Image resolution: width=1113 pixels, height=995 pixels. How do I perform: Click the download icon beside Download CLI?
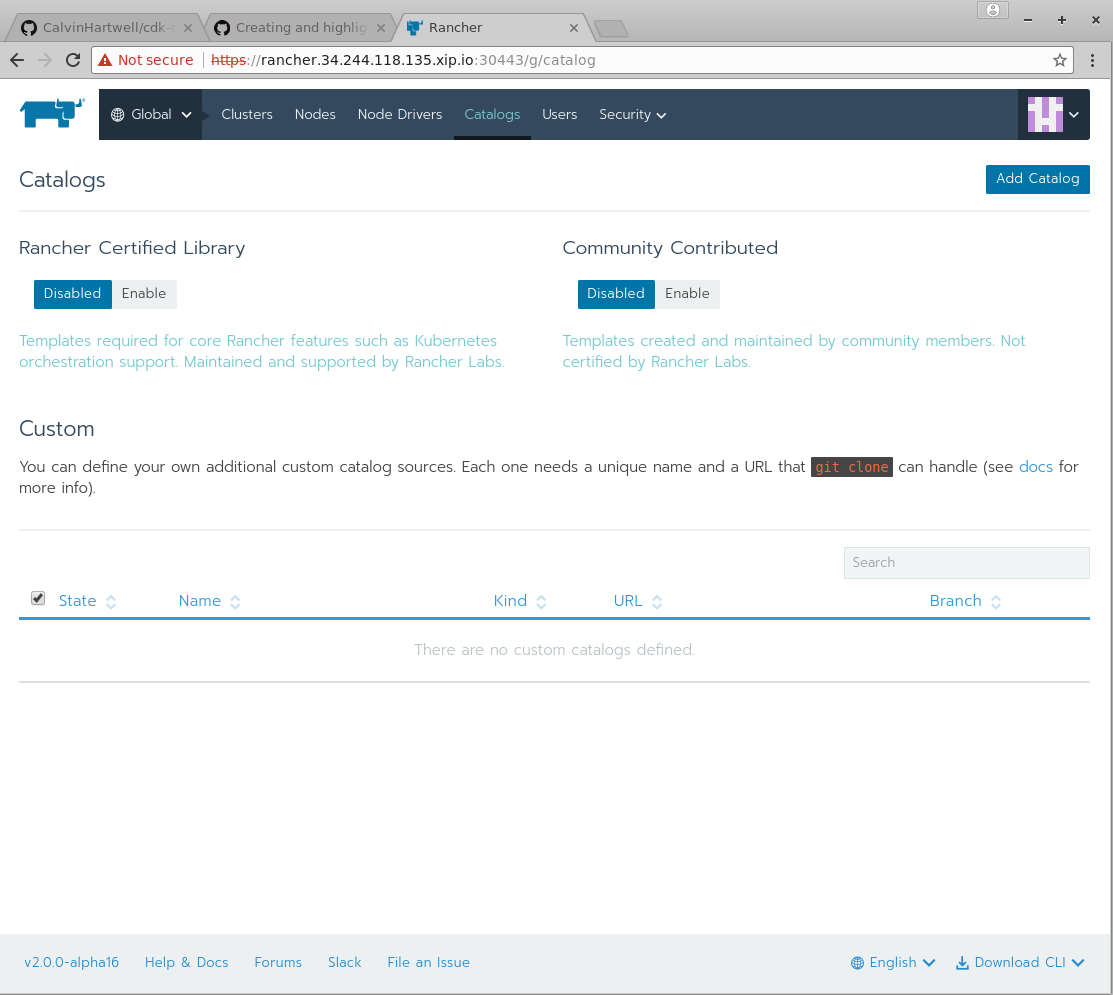coord(963,963)
